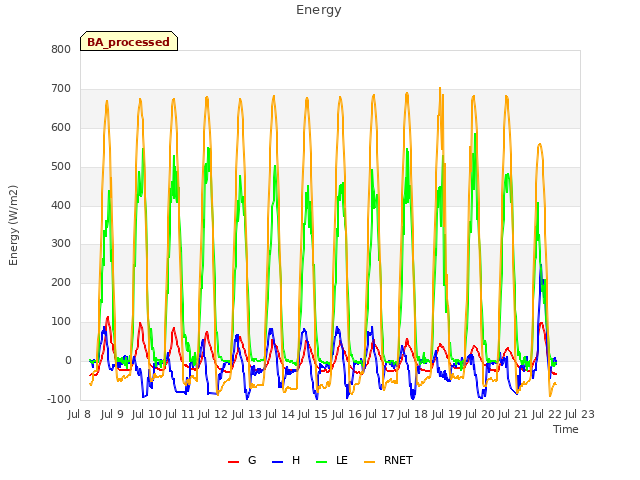Image resolution: width=640 pixels, height=480 pixels.
Task: Click the Jul 21 x-axis label
Action: pos(513,414)
